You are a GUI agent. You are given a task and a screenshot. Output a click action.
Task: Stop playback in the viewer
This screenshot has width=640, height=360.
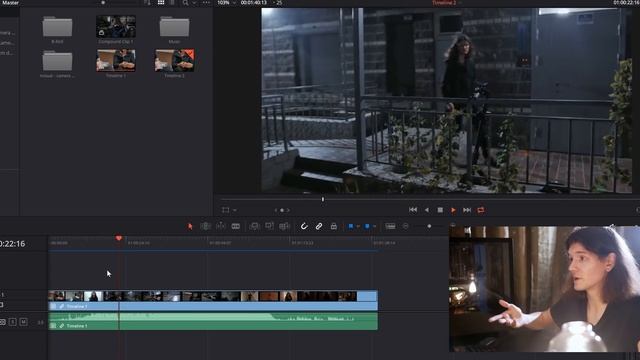440,210
